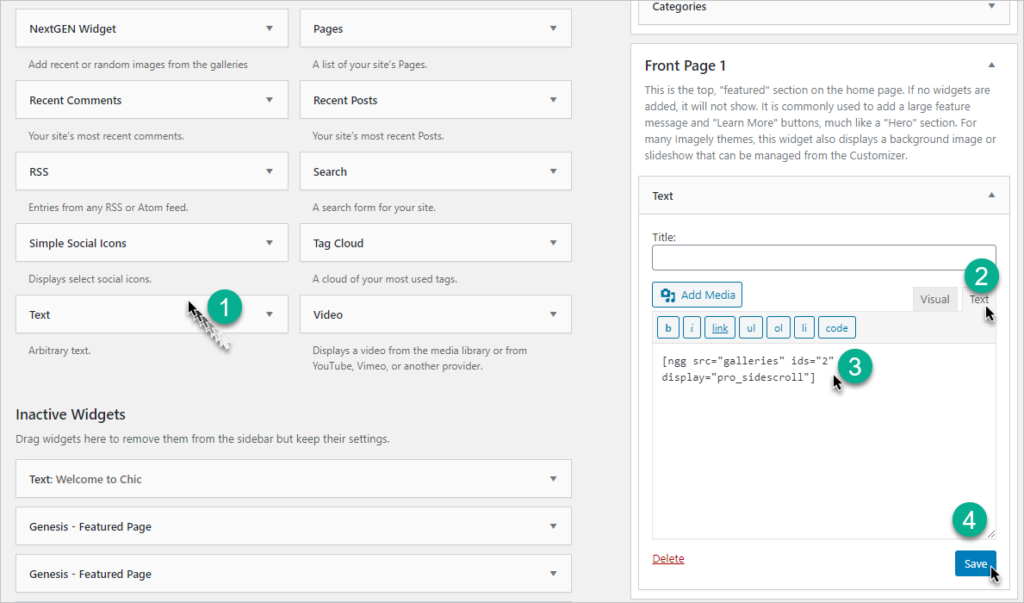Image resolution: width=1024 pixels, height=603 pixels.
Task: Switch to the Visual editor tab
Action: coord(935,298)
